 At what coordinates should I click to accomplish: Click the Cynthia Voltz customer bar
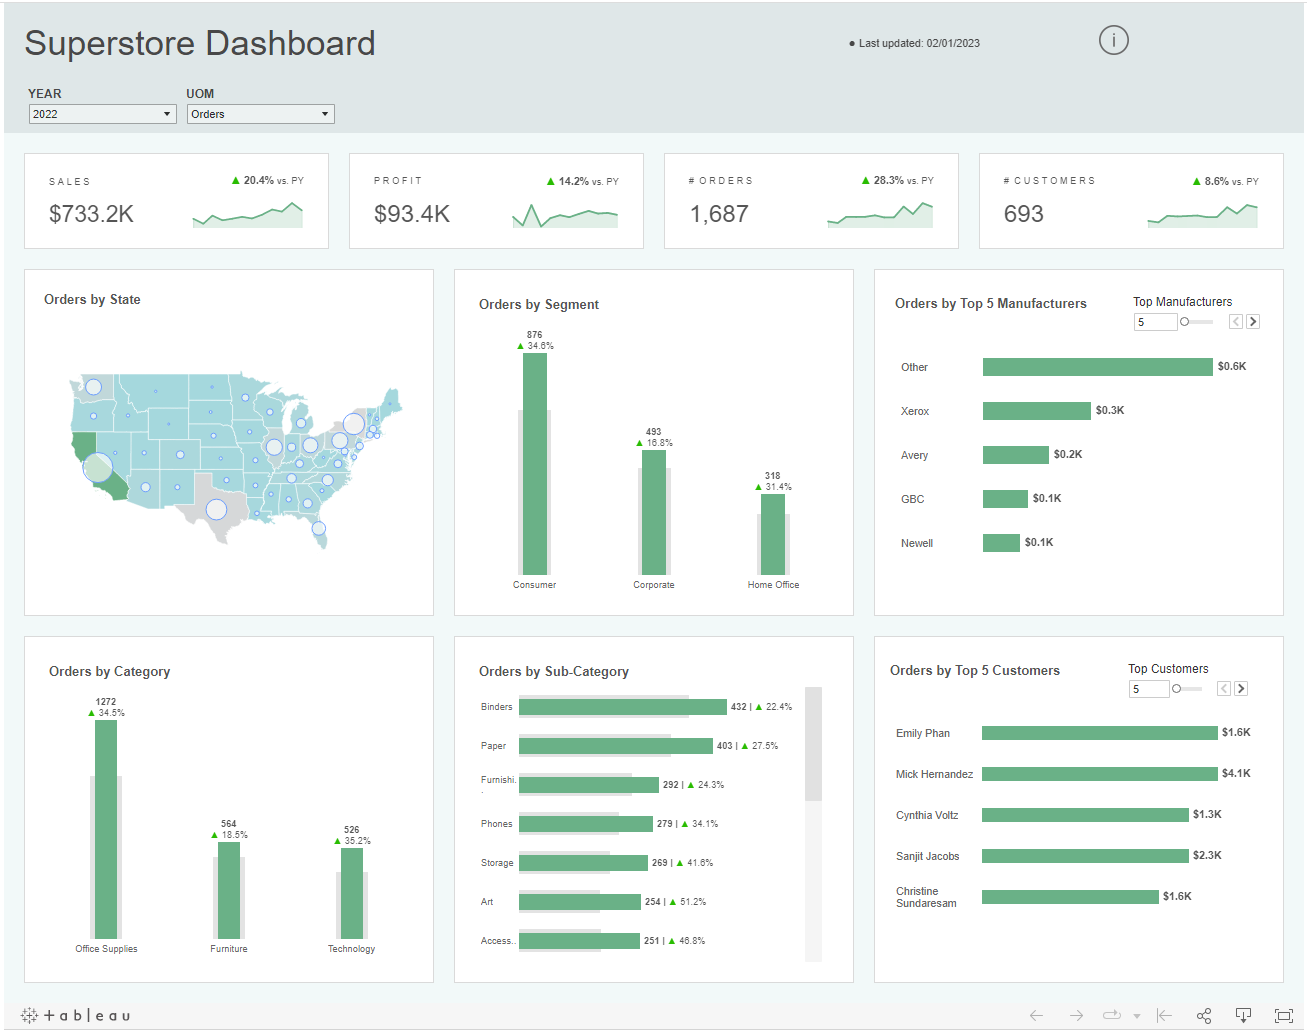click(x=1085, y=815)
